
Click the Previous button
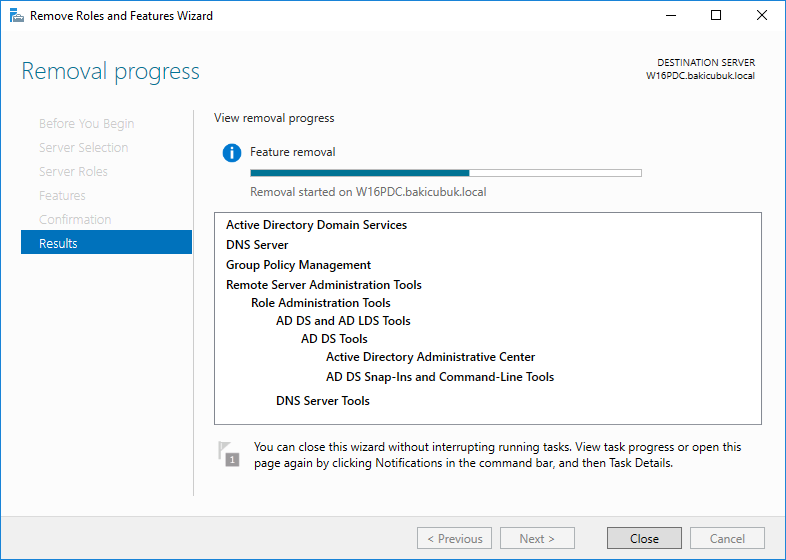tap(454, 538)
